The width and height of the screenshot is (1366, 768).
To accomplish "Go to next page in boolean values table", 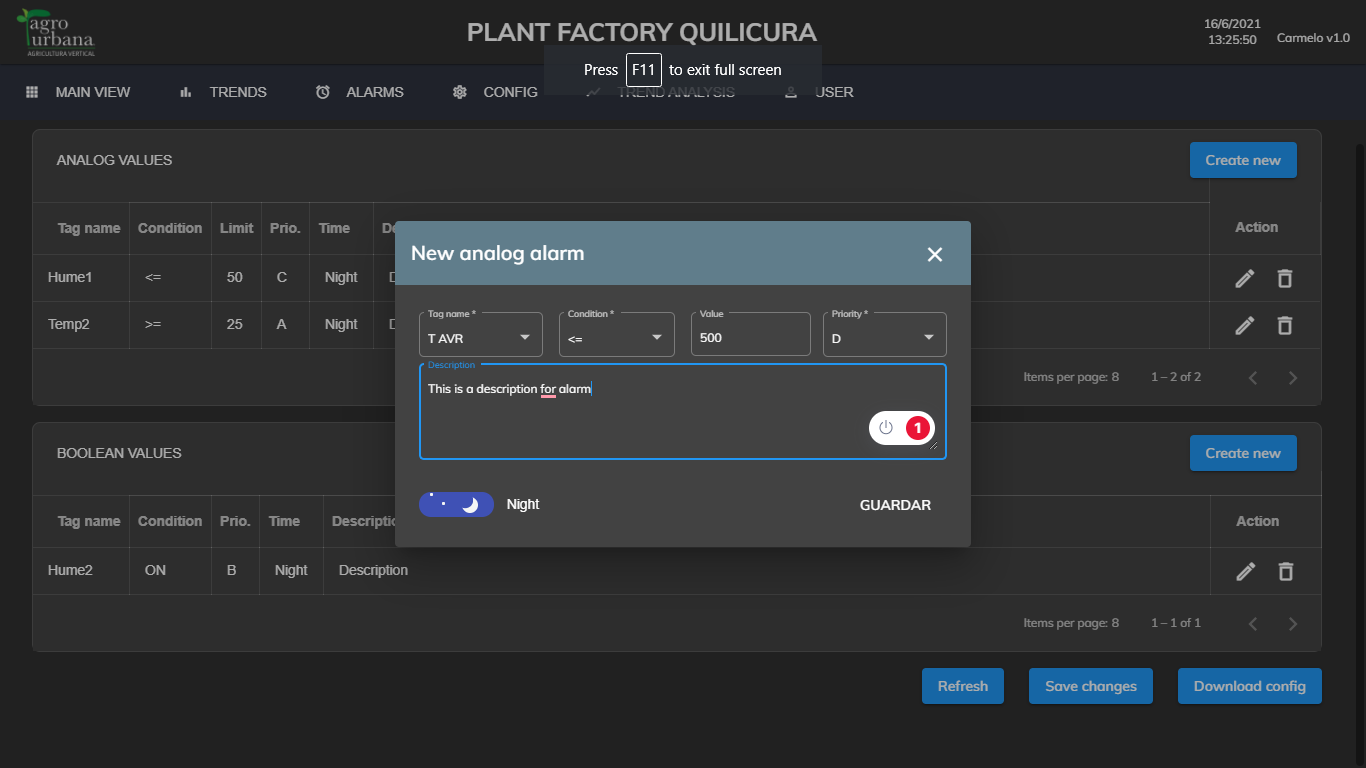I will tap(1293, 624).
